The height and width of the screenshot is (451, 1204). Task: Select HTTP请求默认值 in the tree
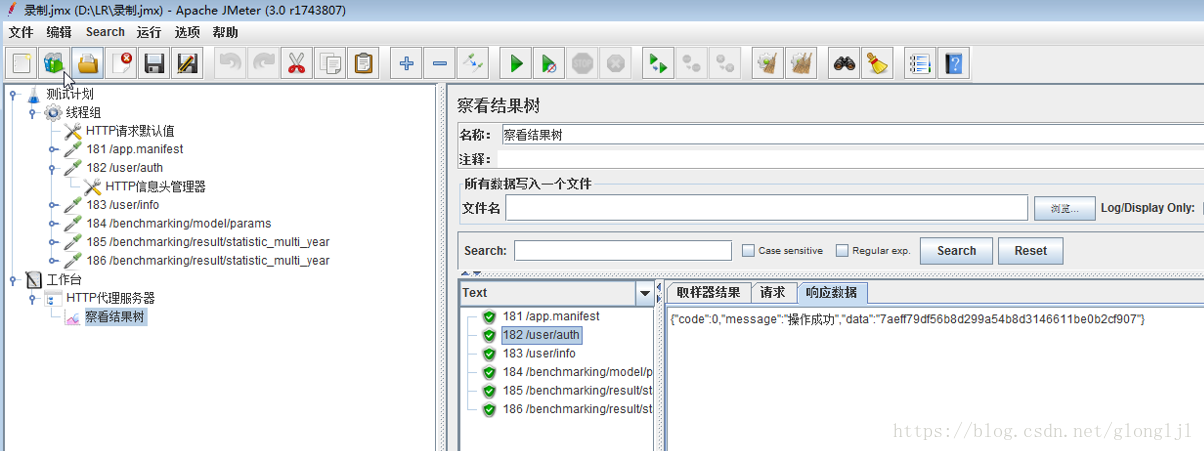coord(129,131)
